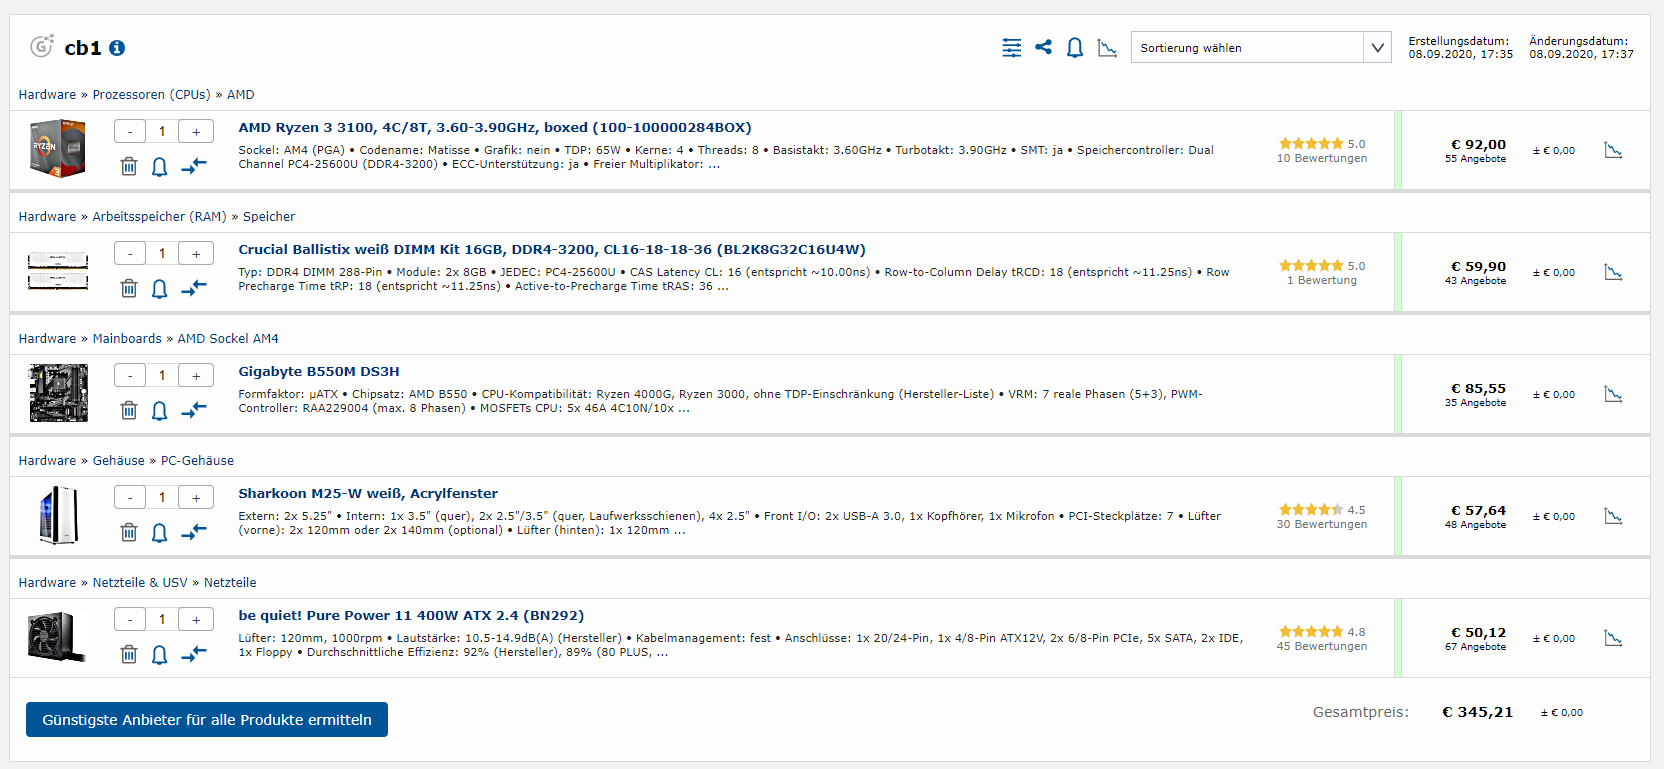The height and width of the screenshot is (769, 1664).
Task: Open the Sortierung wählen dropdown
Action: click(x=1261, y=47)
